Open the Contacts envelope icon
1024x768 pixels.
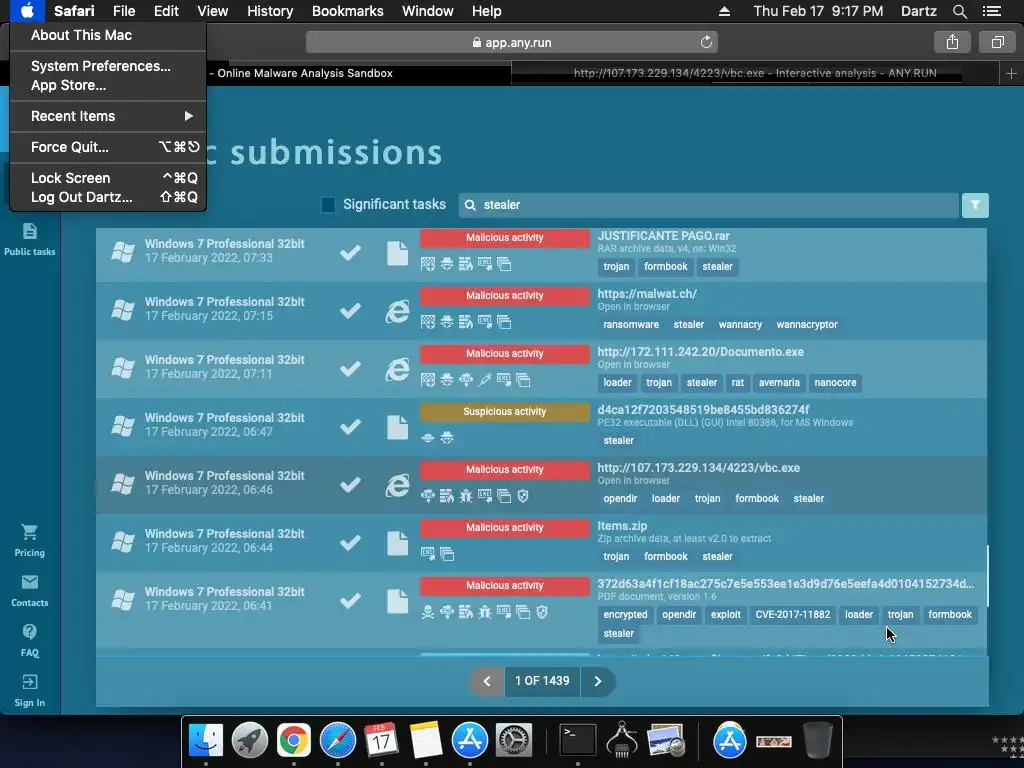29,582
